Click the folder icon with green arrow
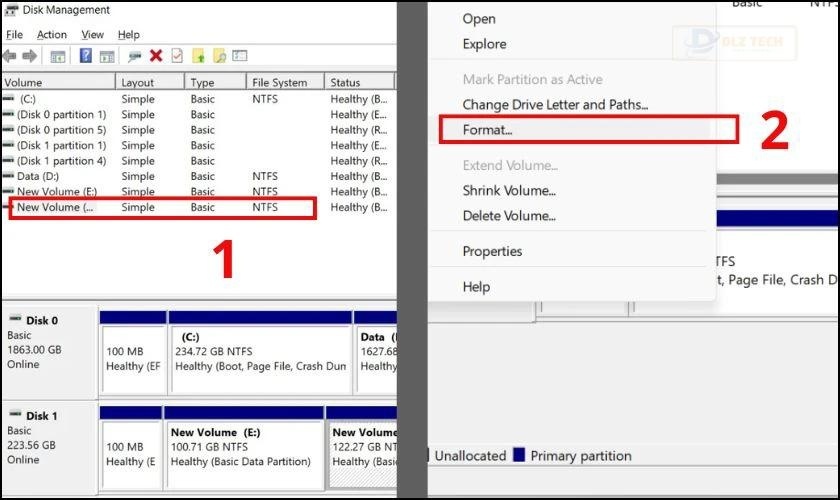 click(x=198, y=55)
